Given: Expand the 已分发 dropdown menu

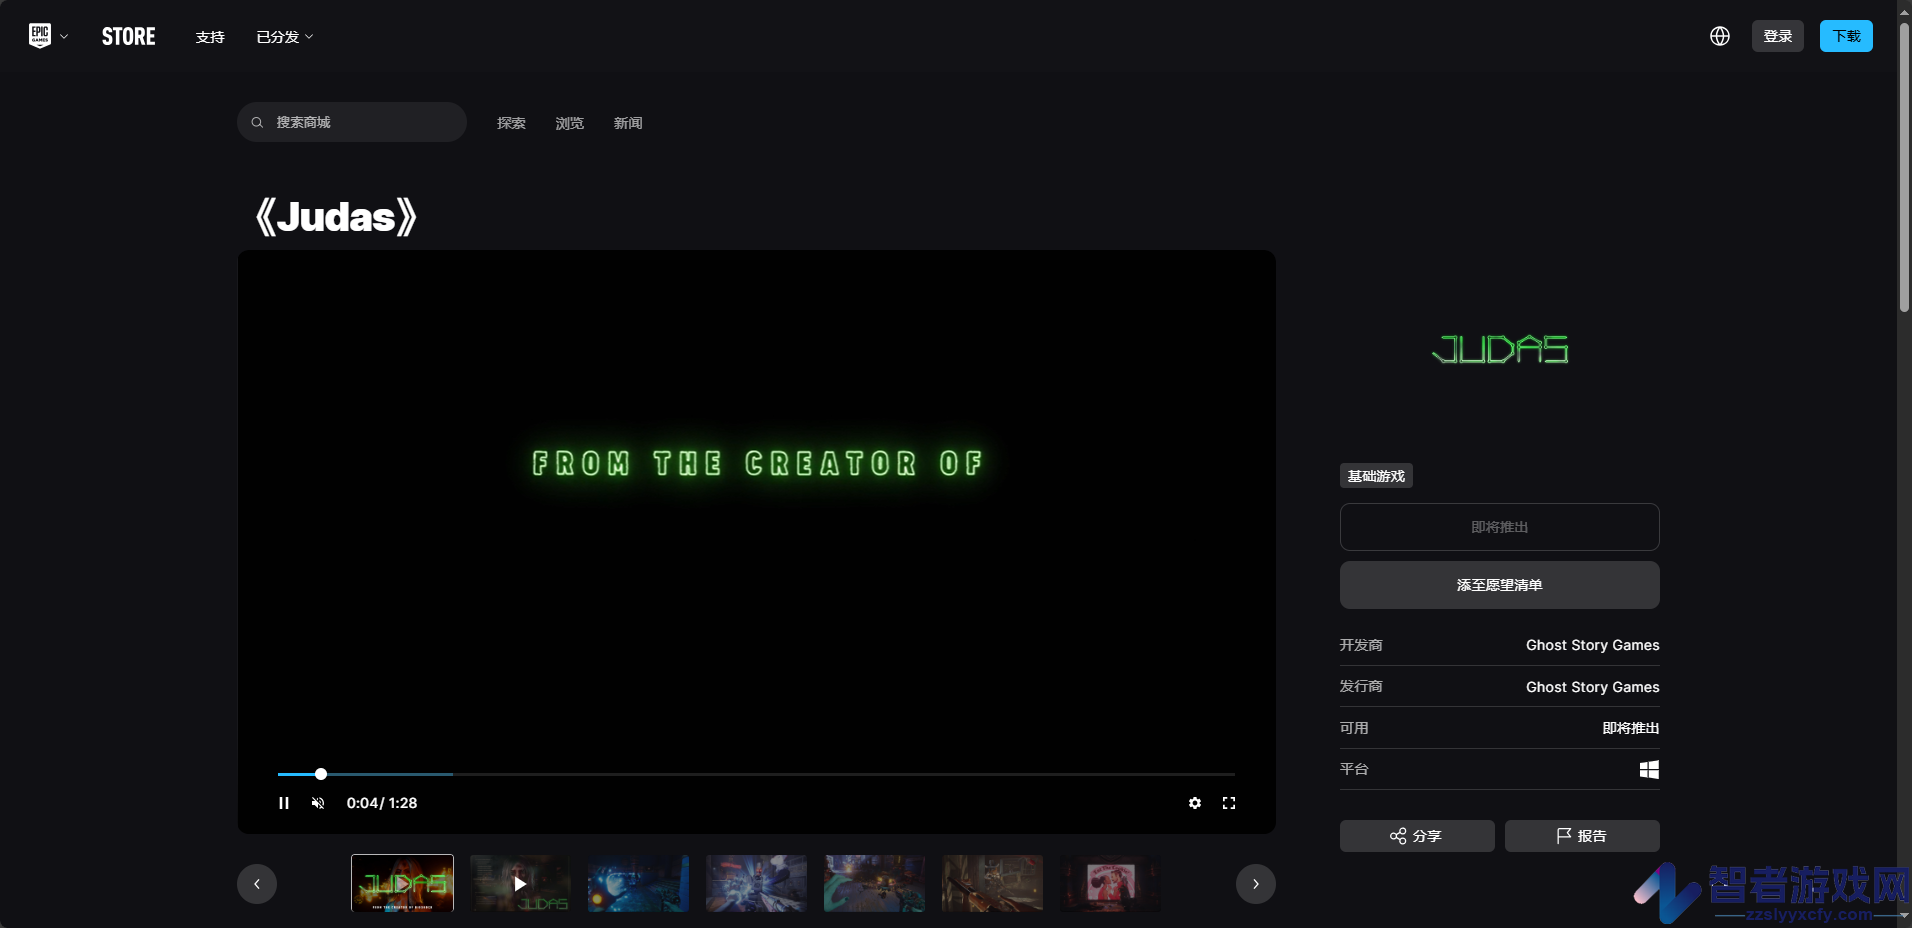Looking at the screenshot, I should click(x=285, y=37).
